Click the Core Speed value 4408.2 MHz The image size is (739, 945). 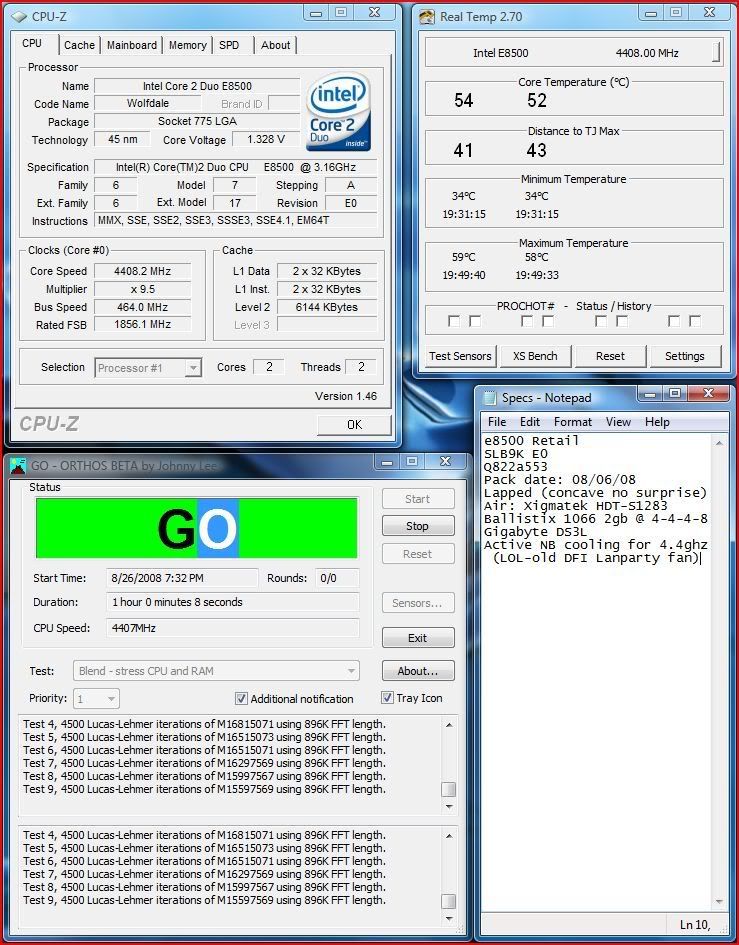[x=142, y=271]
